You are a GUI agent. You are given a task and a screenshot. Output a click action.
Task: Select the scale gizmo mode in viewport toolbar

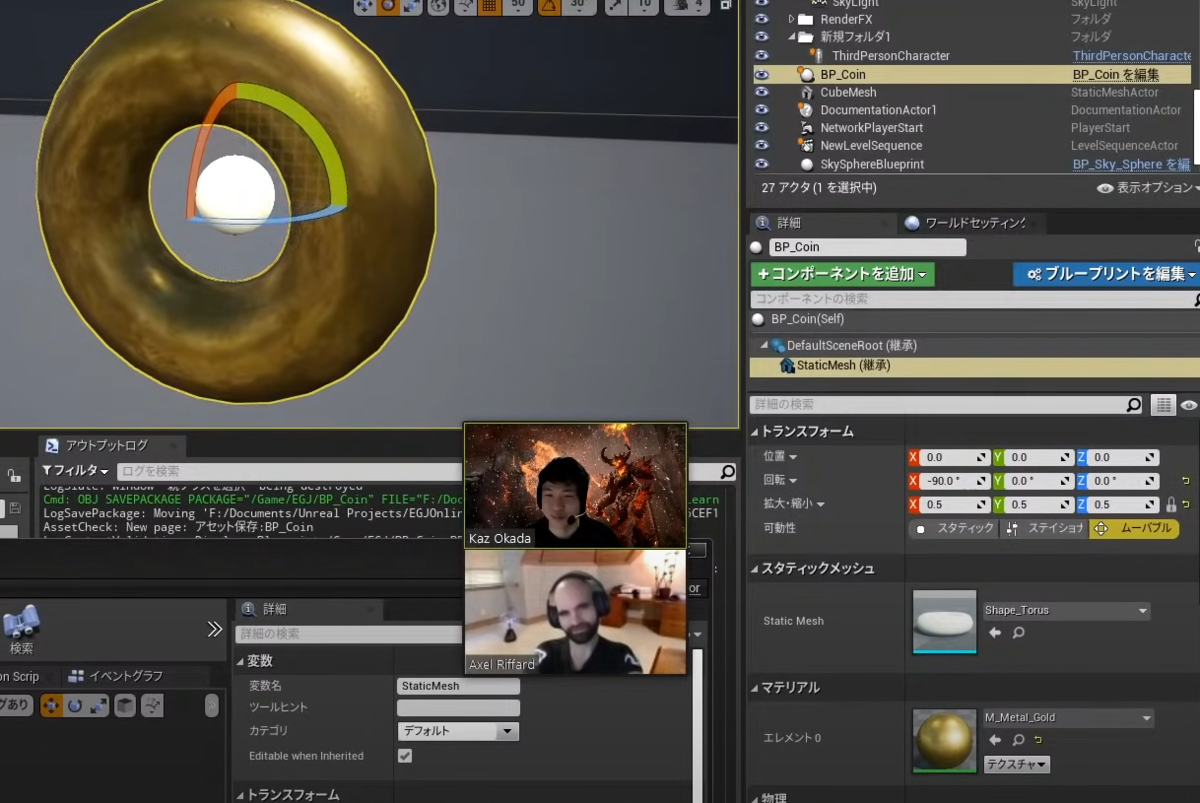click(411, 6)
